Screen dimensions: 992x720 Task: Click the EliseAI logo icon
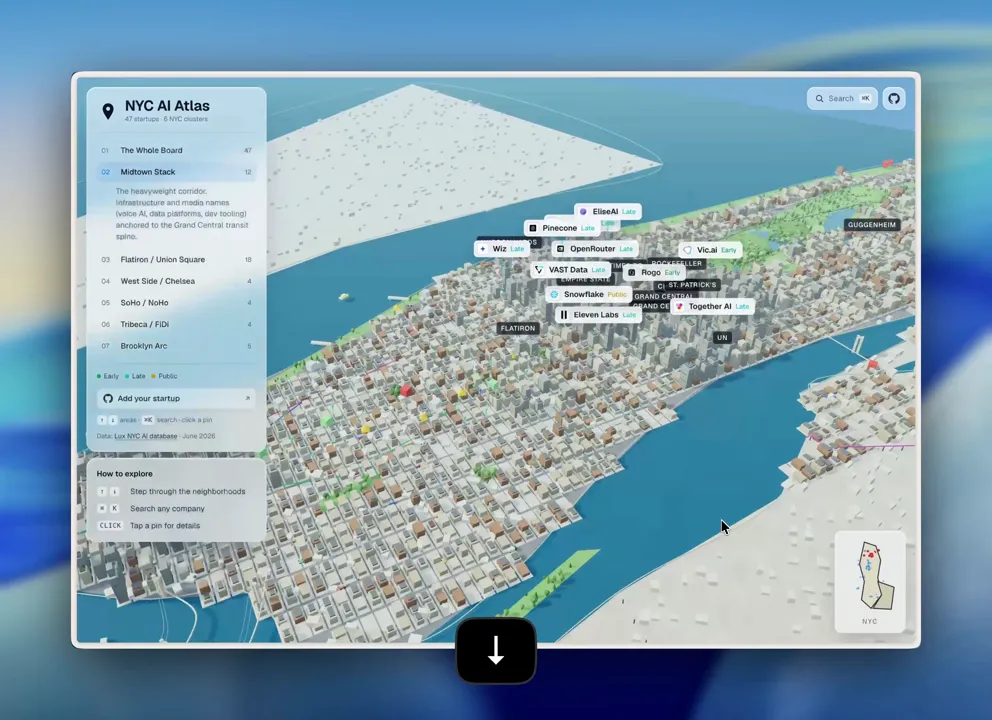click(583, 212)
